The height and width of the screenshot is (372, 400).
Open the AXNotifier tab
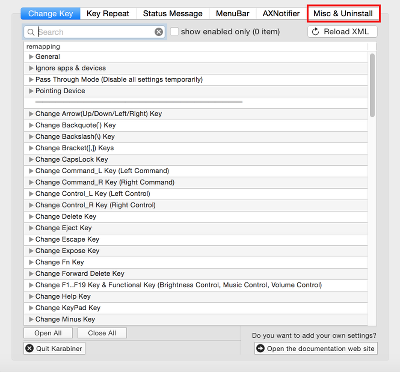click(281, 13)
